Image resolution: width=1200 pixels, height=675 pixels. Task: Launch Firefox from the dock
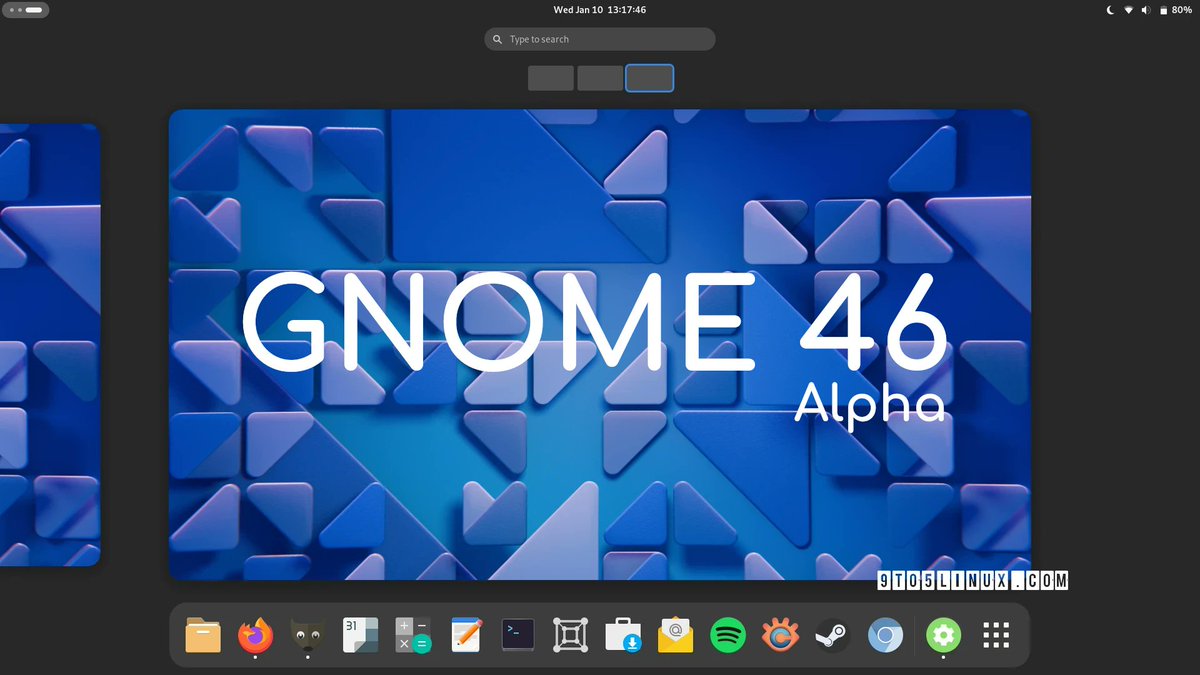tap(255, 635)
